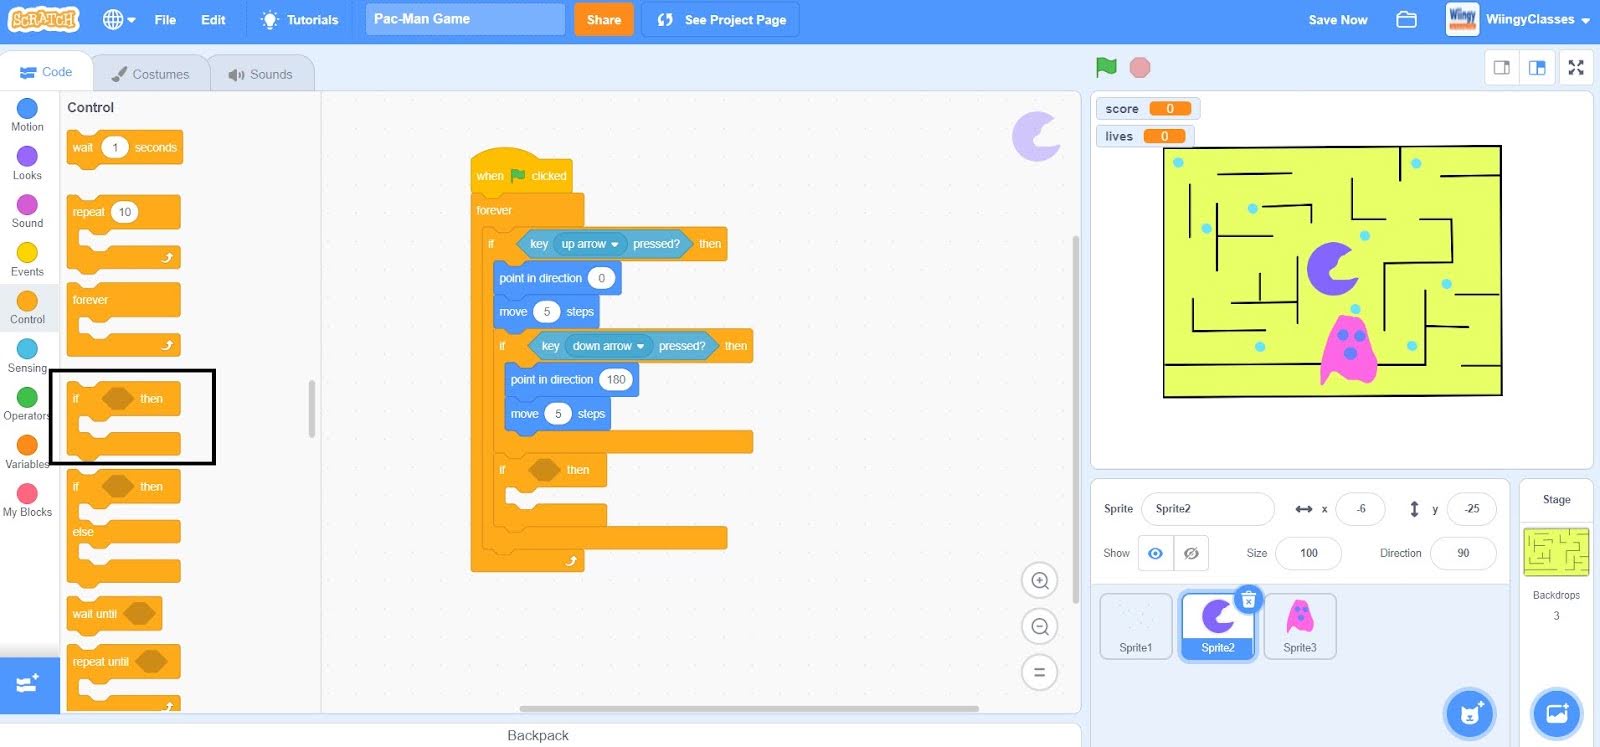Open Tutorials from the lightbulb item

(299, 20)
